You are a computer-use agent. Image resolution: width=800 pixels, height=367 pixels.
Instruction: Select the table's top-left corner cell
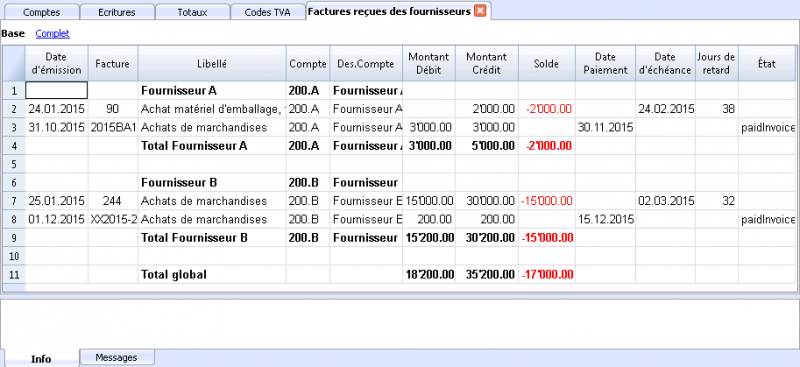point(14,63)
